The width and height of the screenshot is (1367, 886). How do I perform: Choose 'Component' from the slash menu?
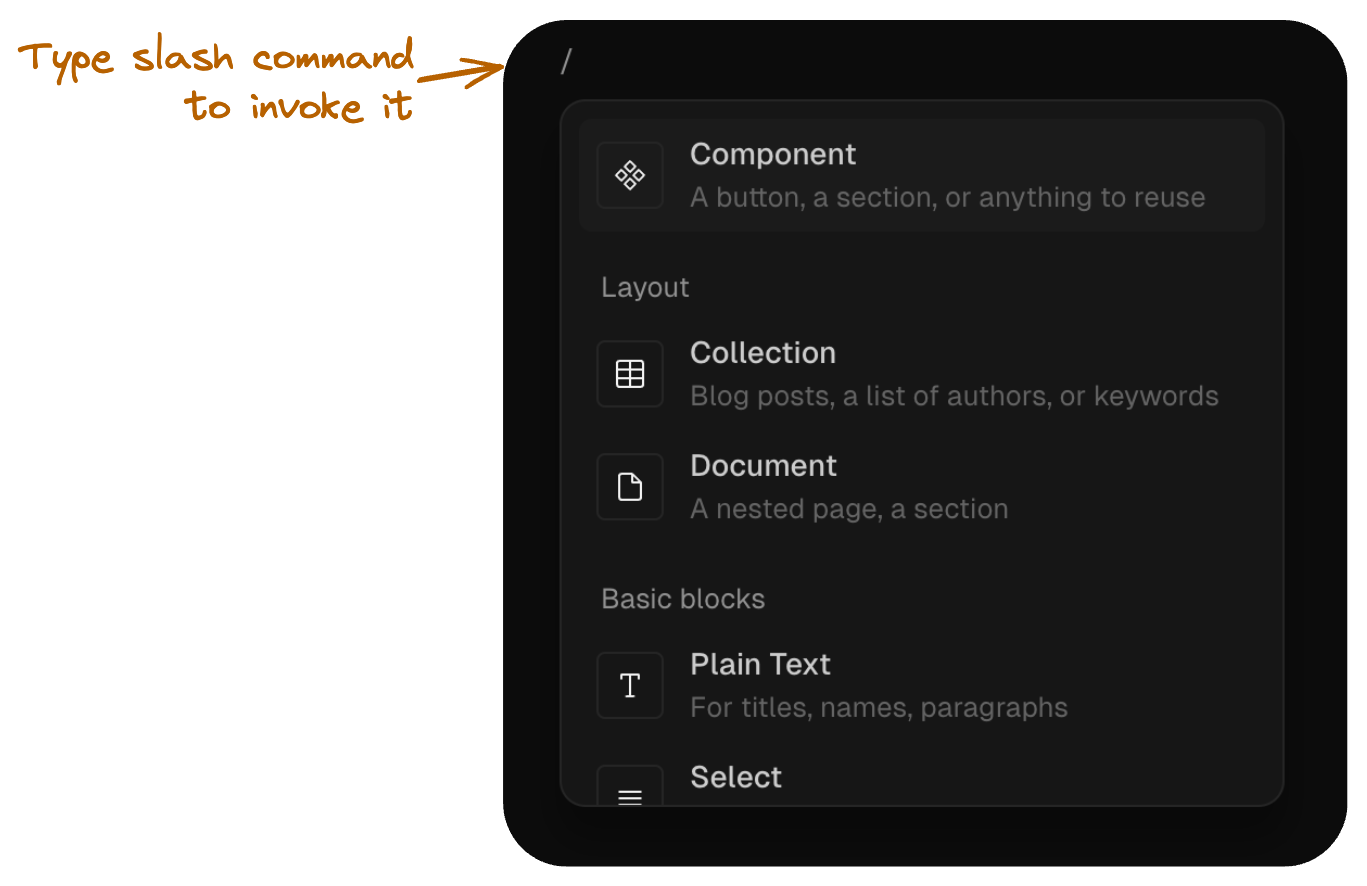point(772,155)
